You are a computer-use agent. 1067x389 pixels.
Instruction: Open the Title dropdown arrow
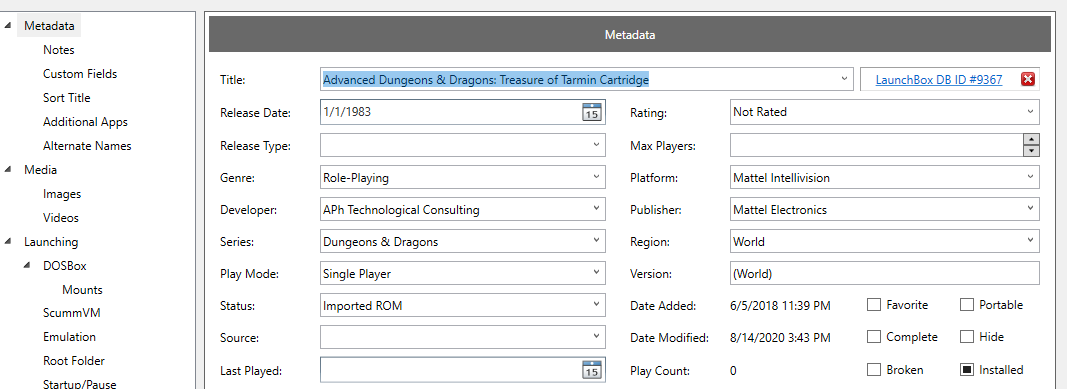(844, 78)
